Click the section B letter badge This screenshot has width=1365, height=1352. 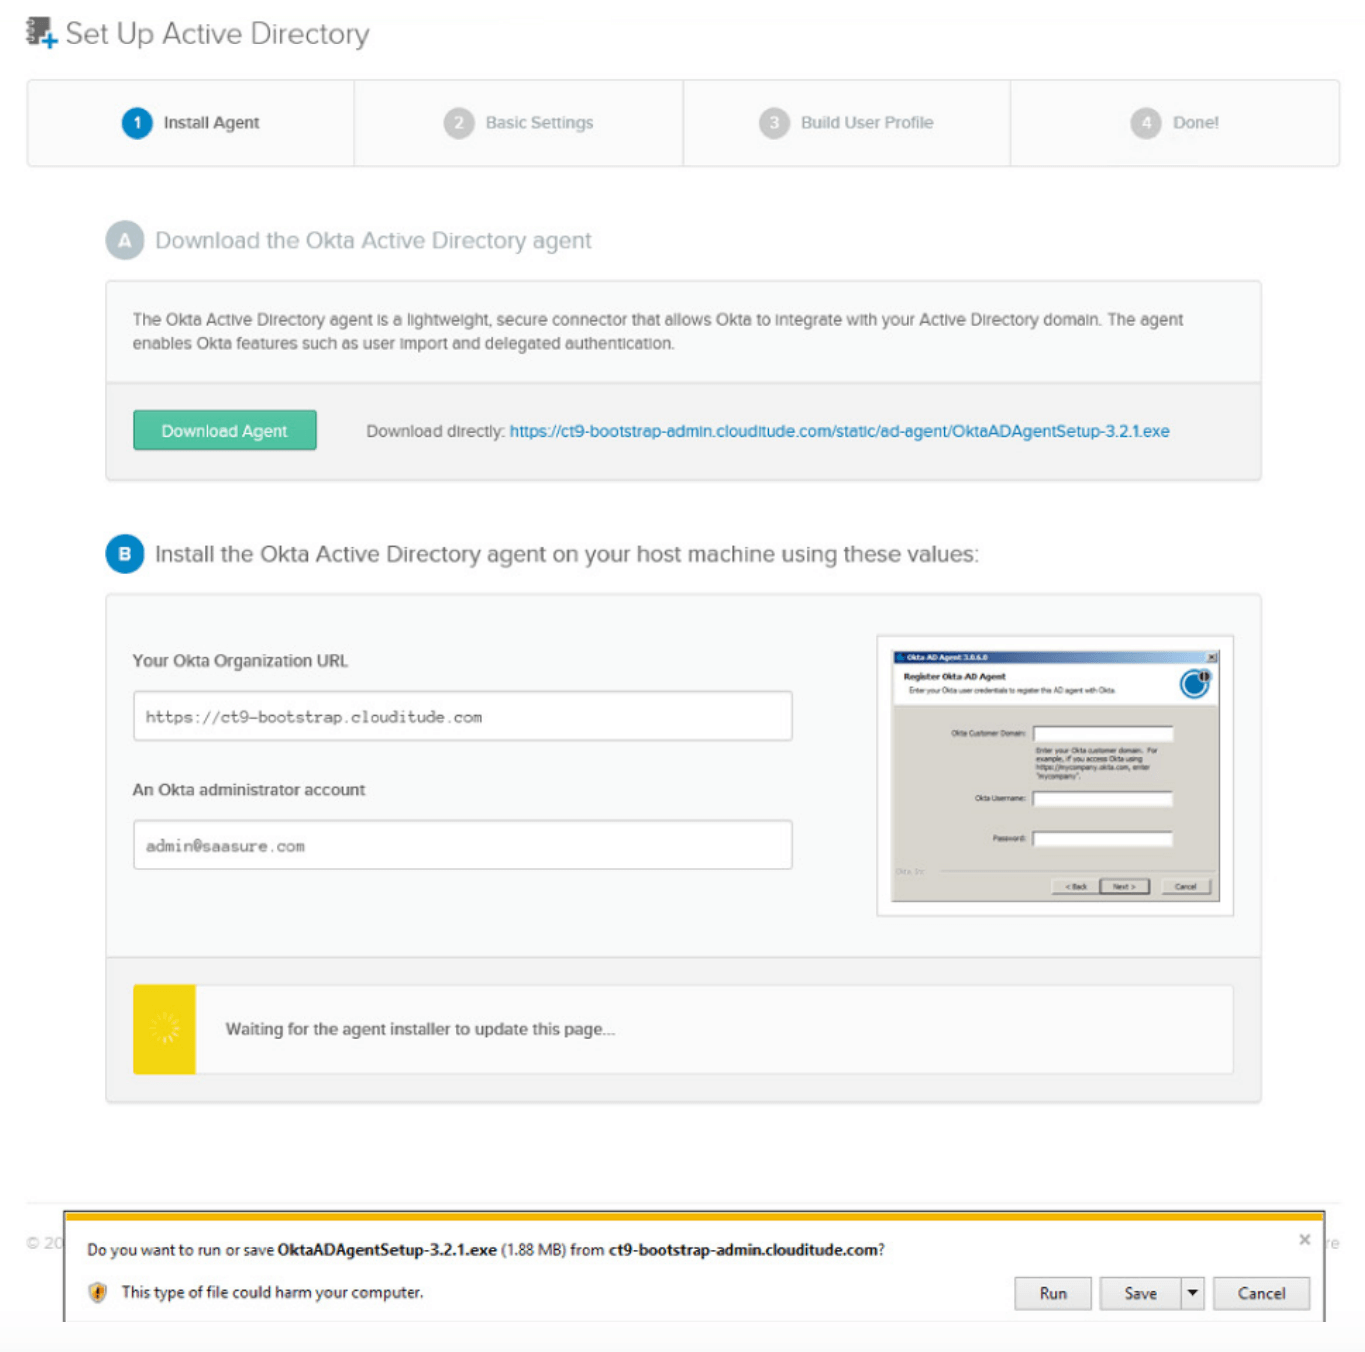(x=125, y=554)
